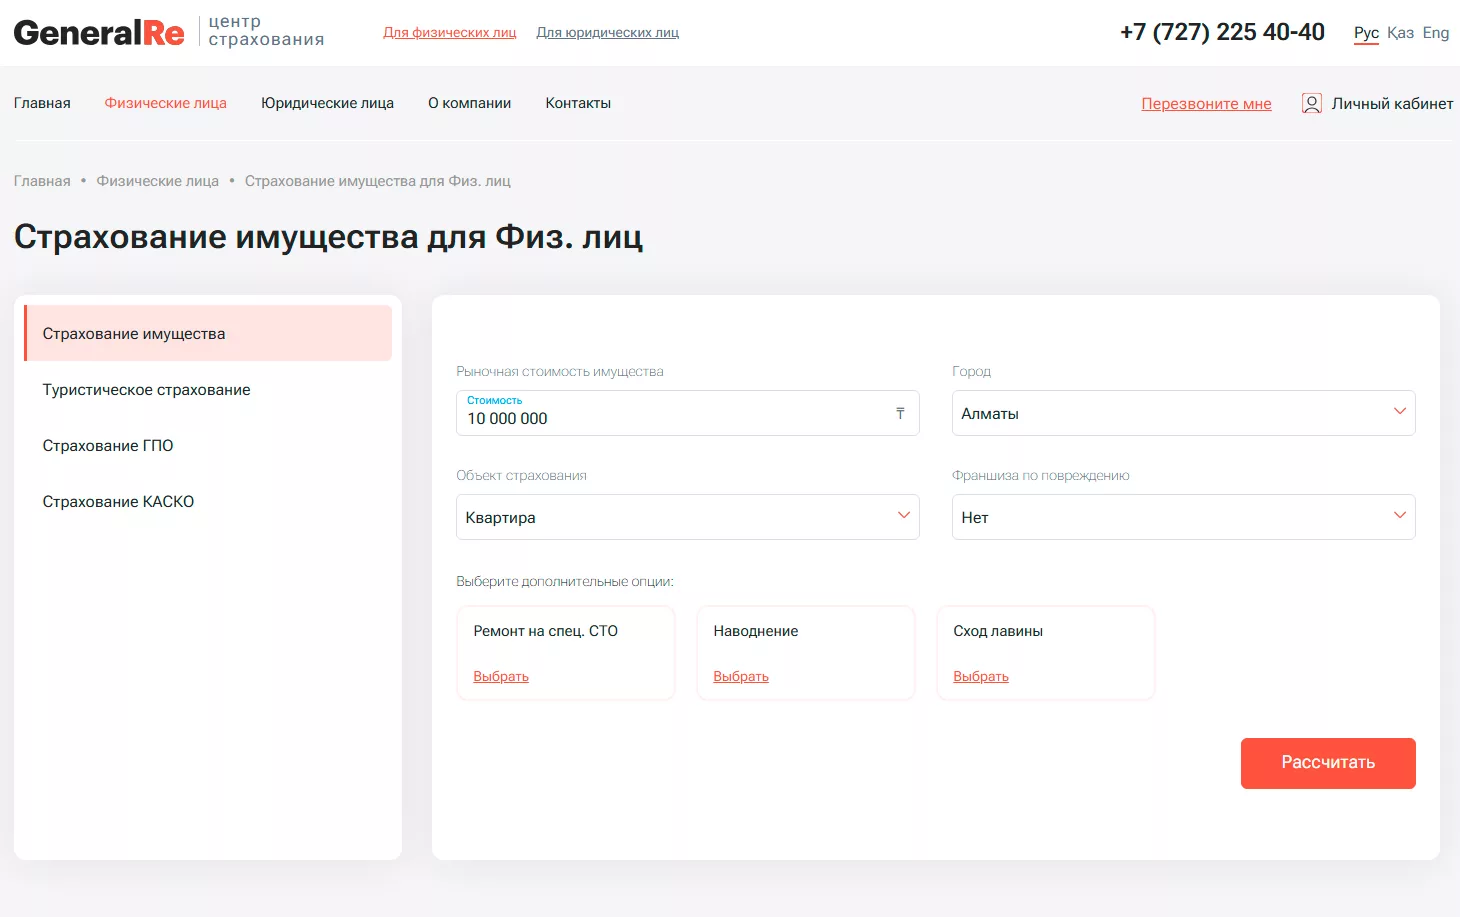The height and width of the screenshot is (917, 1460).
Task: Click the GeneralRe logo
Action: pyautogui.click(x=99, y=33)
